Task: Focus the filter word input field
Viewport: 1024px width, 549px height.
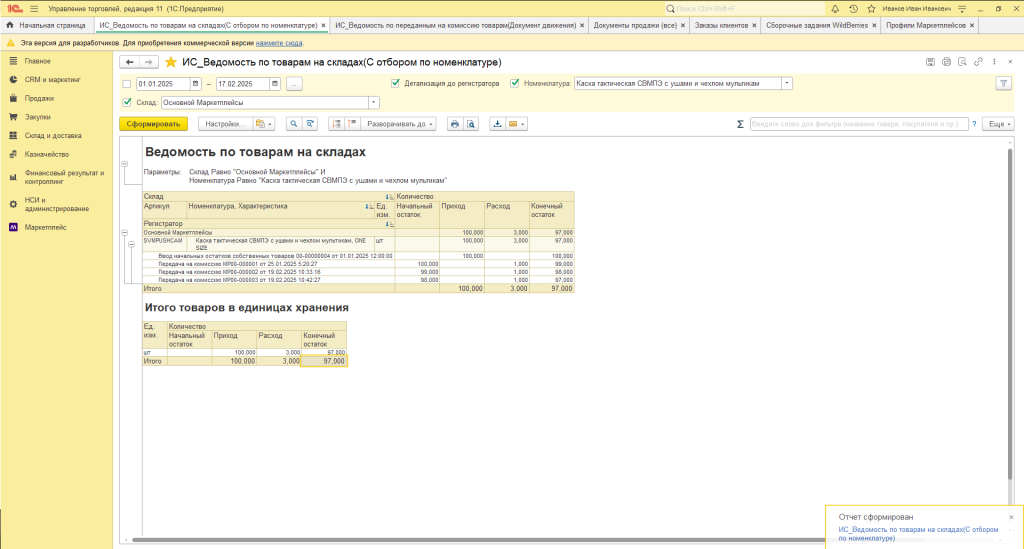Action: point(858,124)
